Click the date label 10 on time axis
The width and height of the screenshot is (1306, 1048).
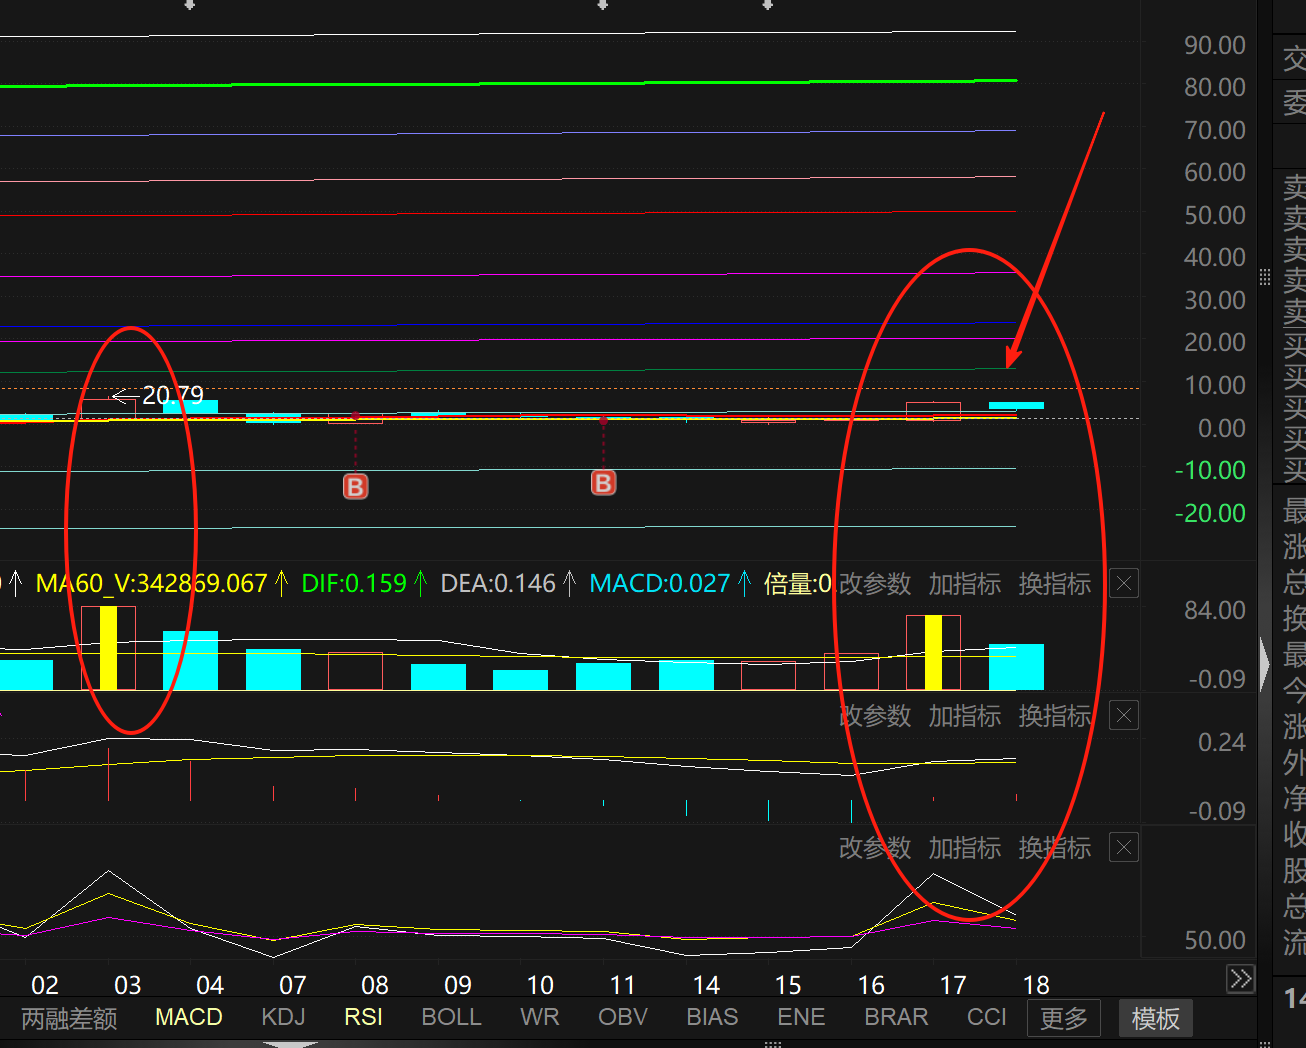coord(540,985)
